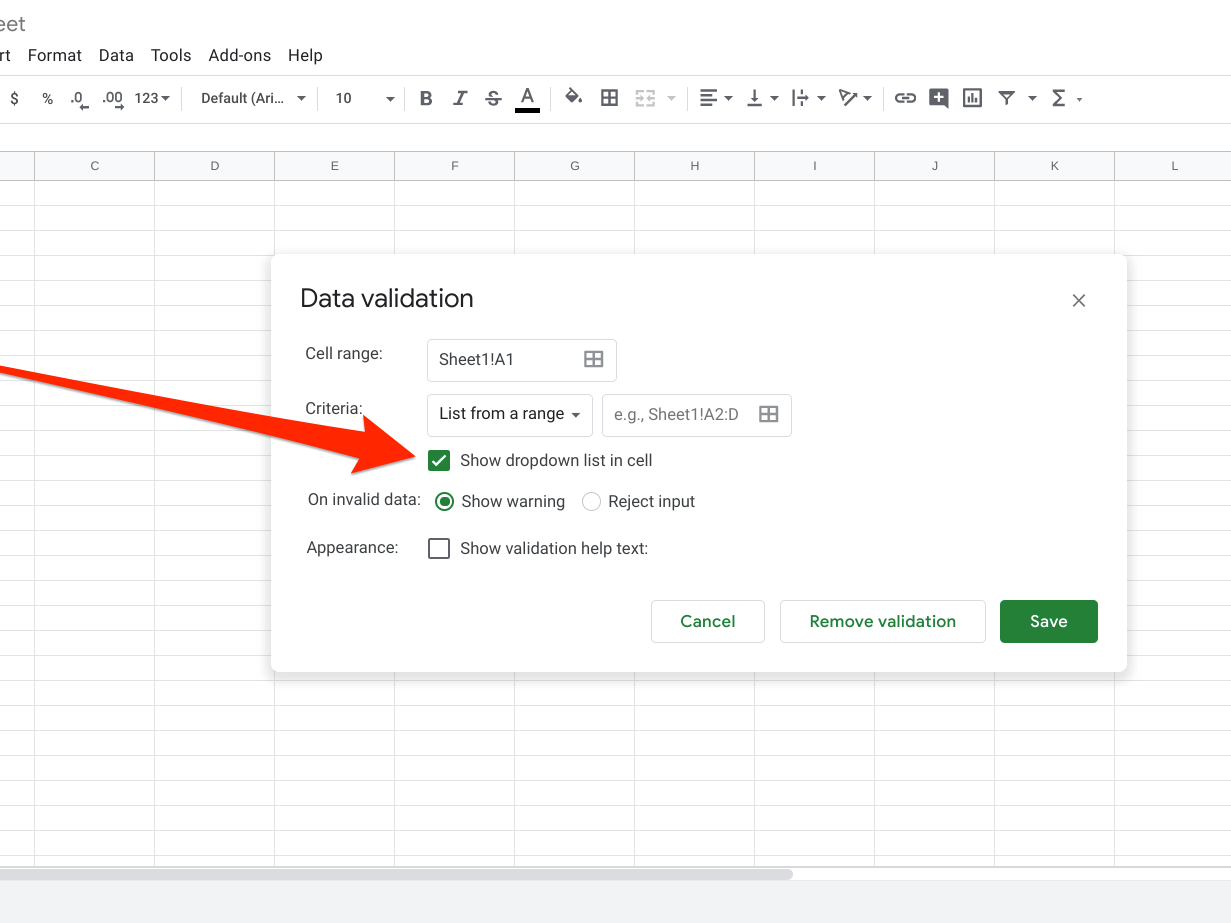Toggle italic formatting
Viewport: 1231px width, 923px height.
[460, 98]
